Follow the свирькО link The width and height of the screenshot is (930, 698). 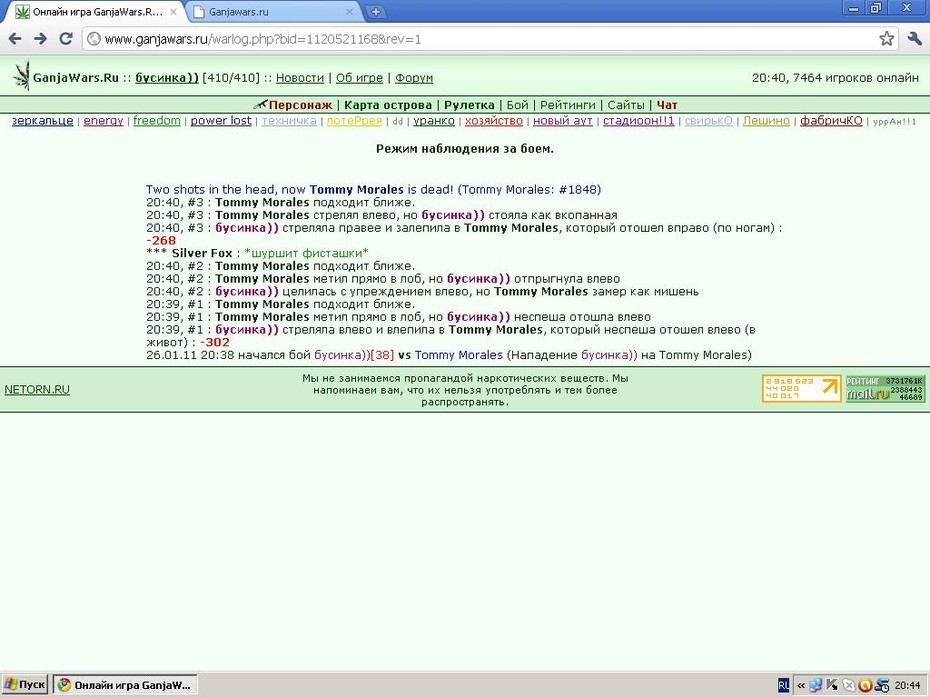tap(708, 120)
